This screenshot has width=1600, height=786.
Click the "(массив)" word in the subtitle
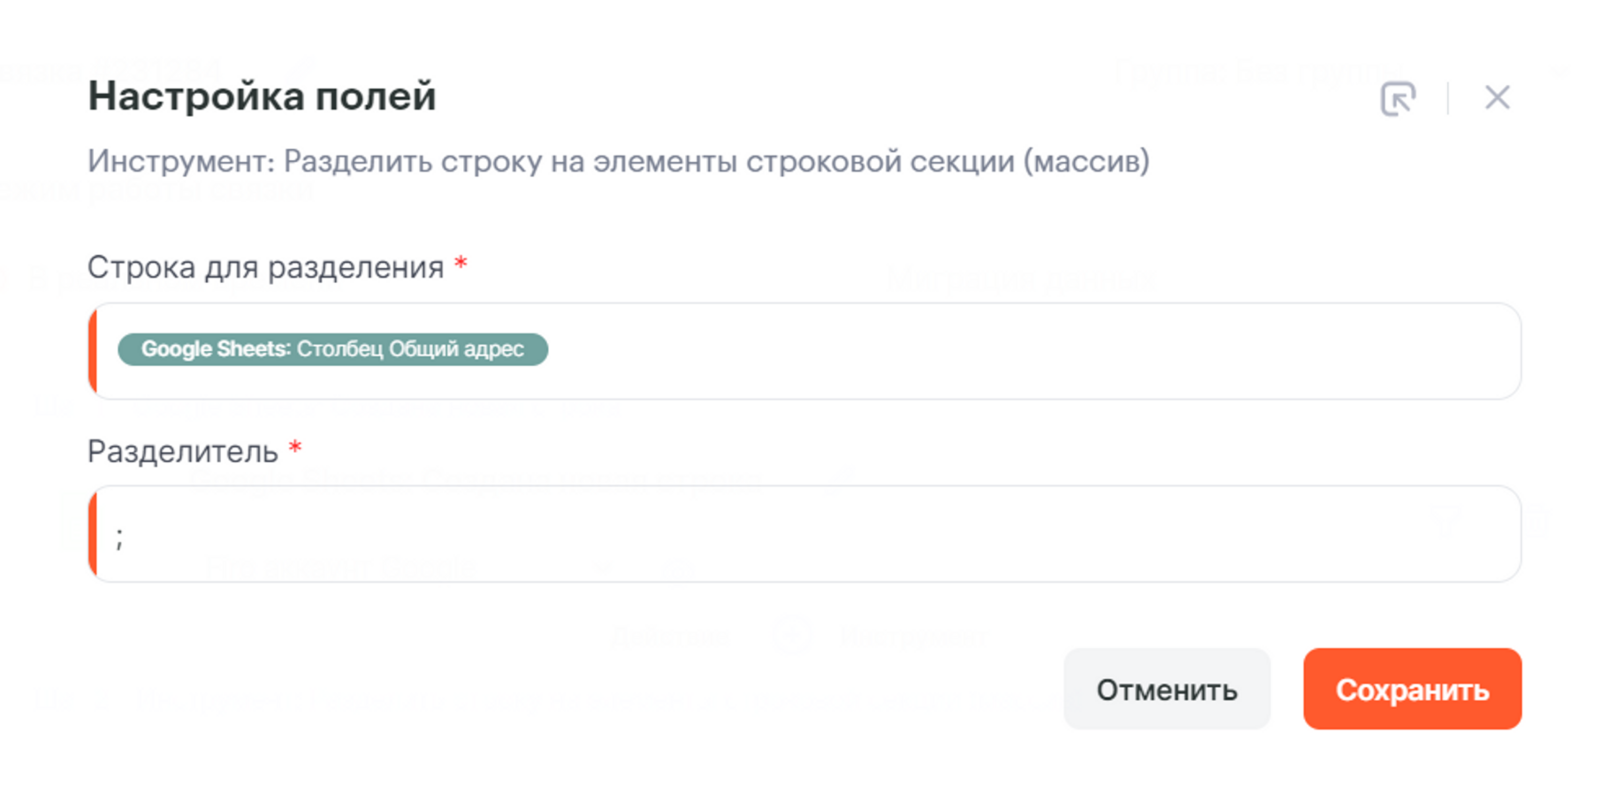point(1086,161)
